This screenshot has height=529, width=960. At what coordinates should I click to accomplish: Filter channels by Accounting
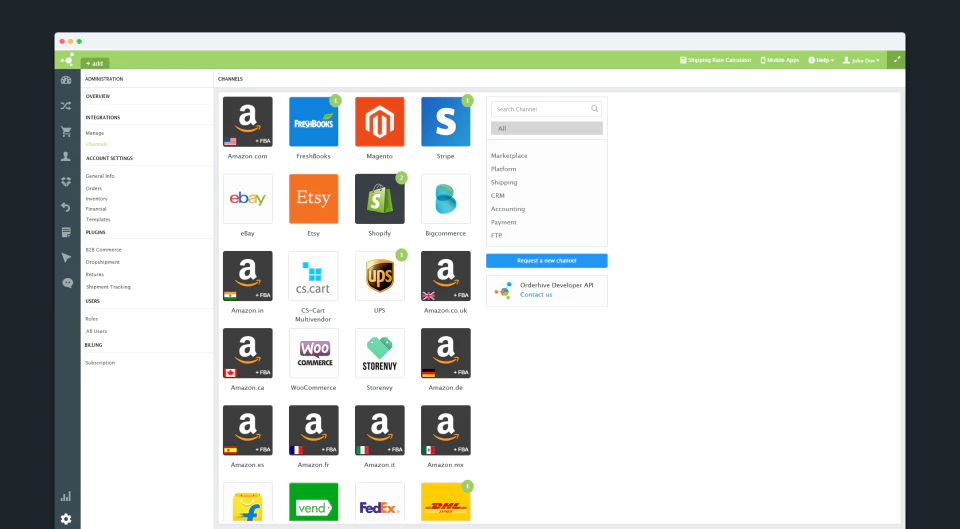pyautogui.click(x=508, y=209)
